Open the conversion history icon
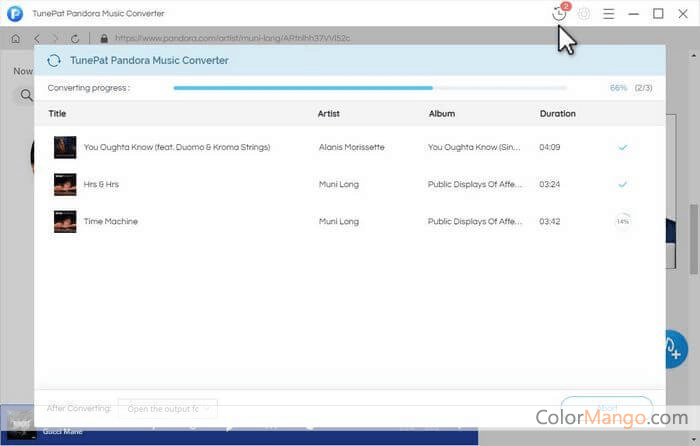700x446 pixels. (x=559, y=14)
